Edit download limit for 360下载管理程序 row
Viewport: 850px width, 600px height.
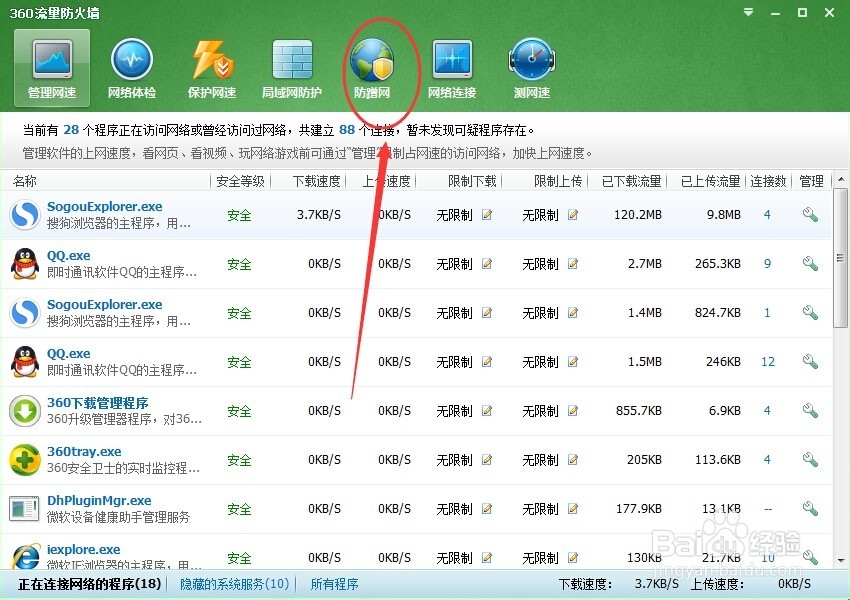pos(487,411)
